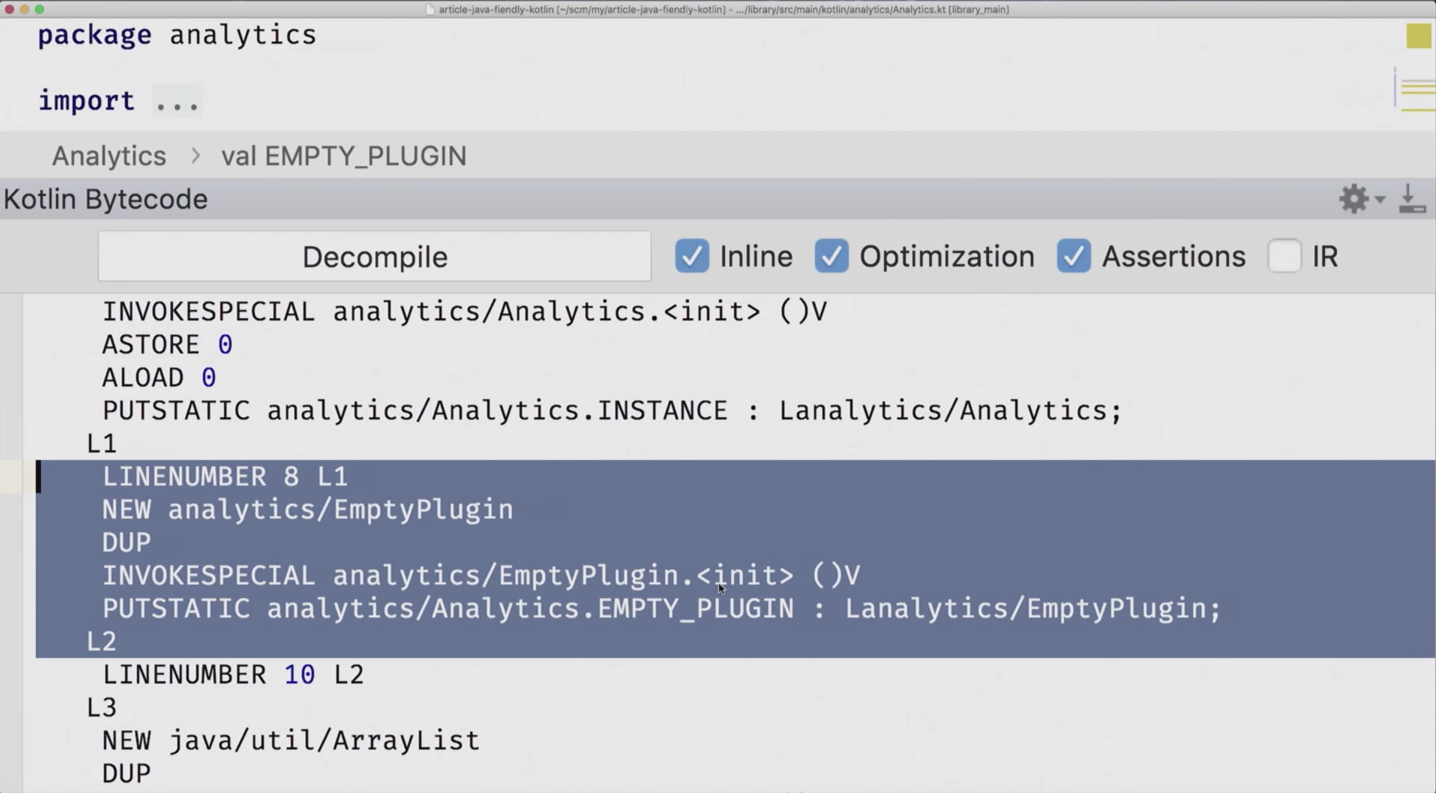Disable the Assertions checkbox
Viewport: 1436px width, 793px height.
point(1073,257)
